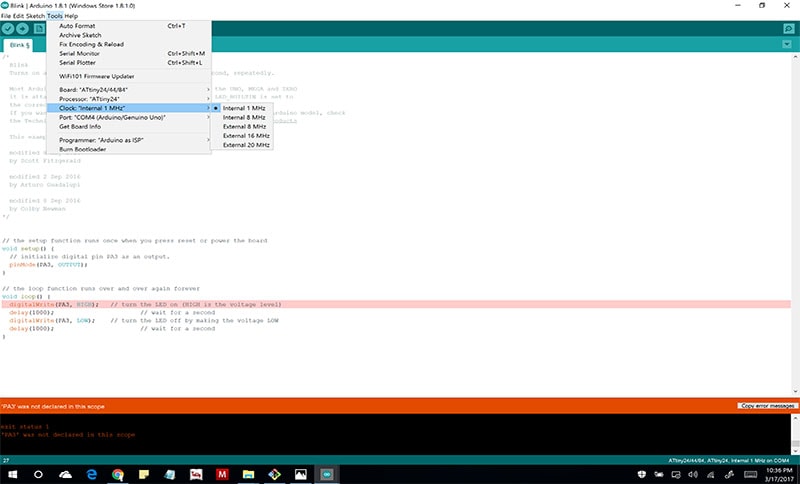Image resolution: width=800 pixels, height=484 pixels.
Task: Open the Serial Monitor magnifier icon
Action: [x=789, y=29]
